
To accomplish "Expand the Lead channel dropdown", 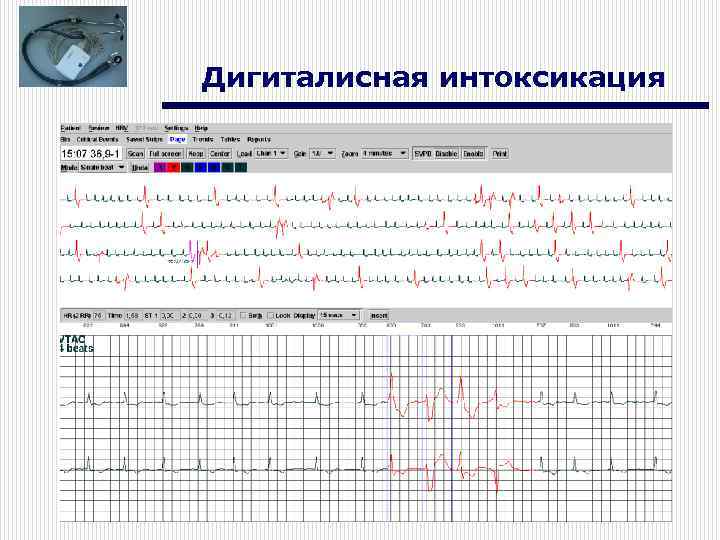I will click(271, 153).
